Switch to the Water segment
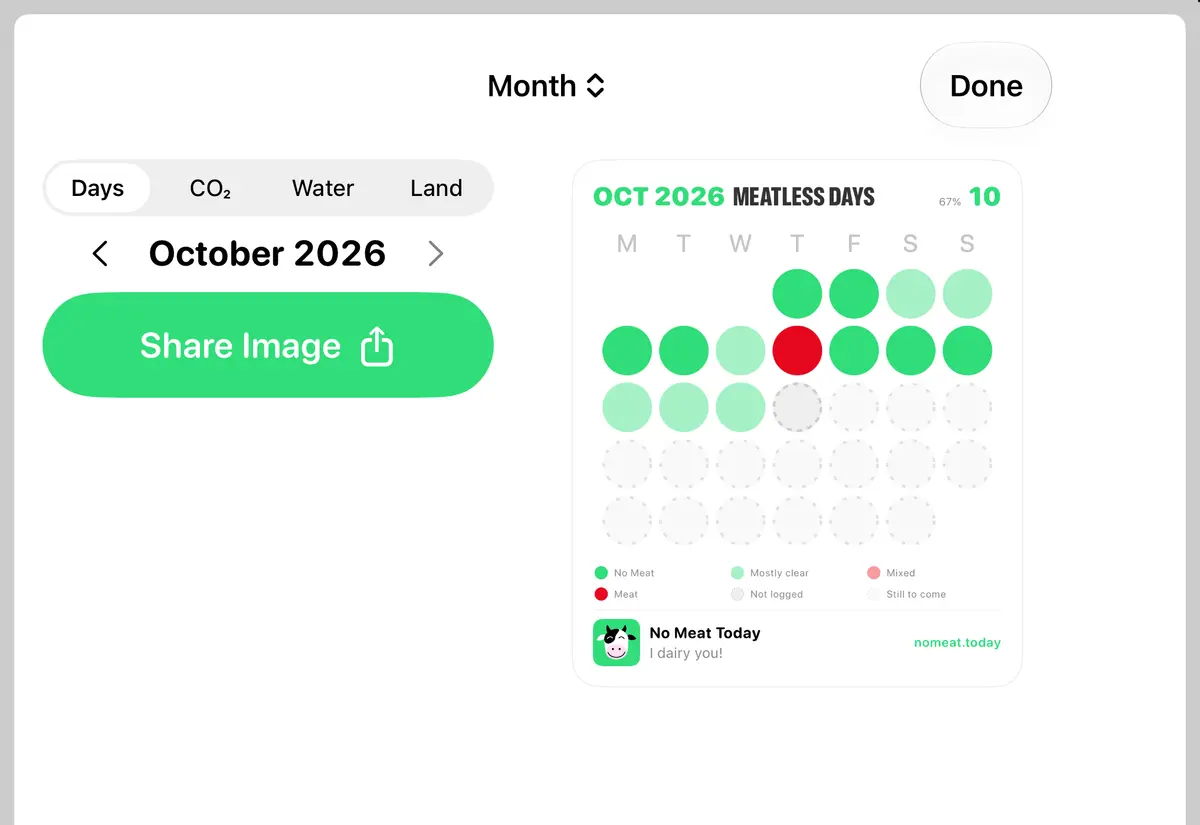 coord(323,188)
